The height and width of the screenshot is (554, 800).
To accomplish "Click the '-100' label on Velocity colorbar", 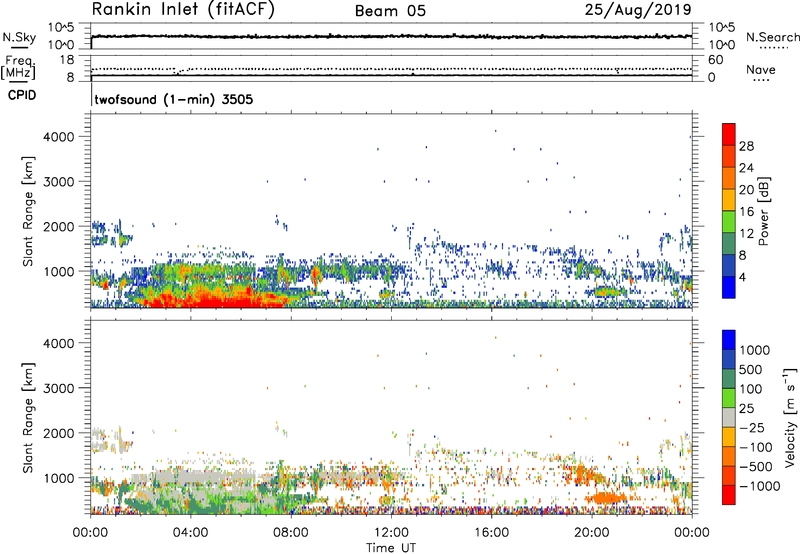I will tap(756, 447).
